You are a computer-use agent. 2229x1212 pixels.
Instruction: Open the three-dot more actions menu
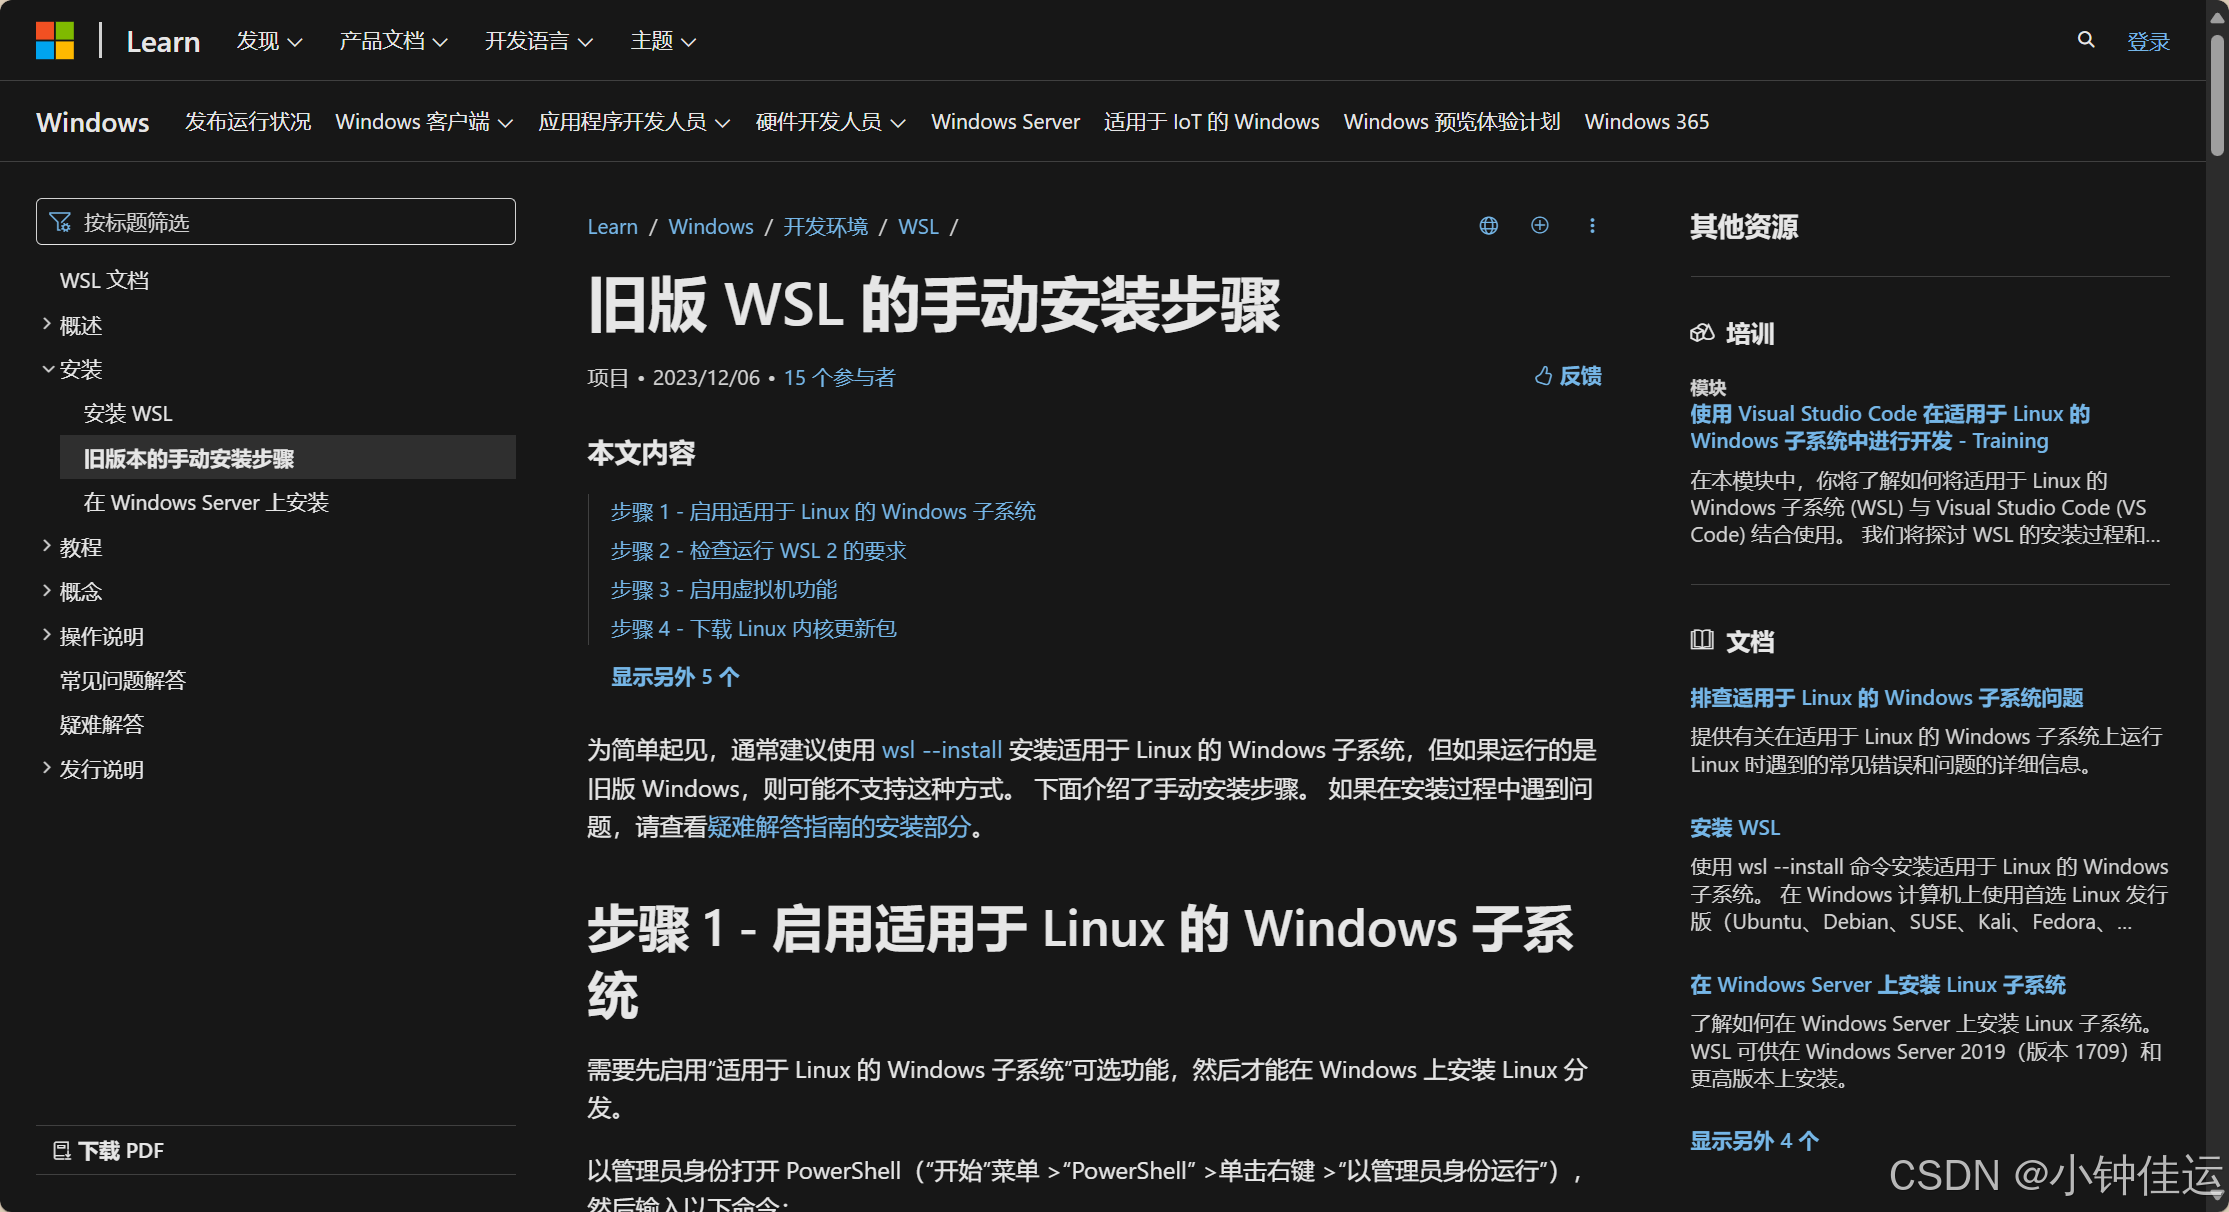click(x=1592, y=226)
